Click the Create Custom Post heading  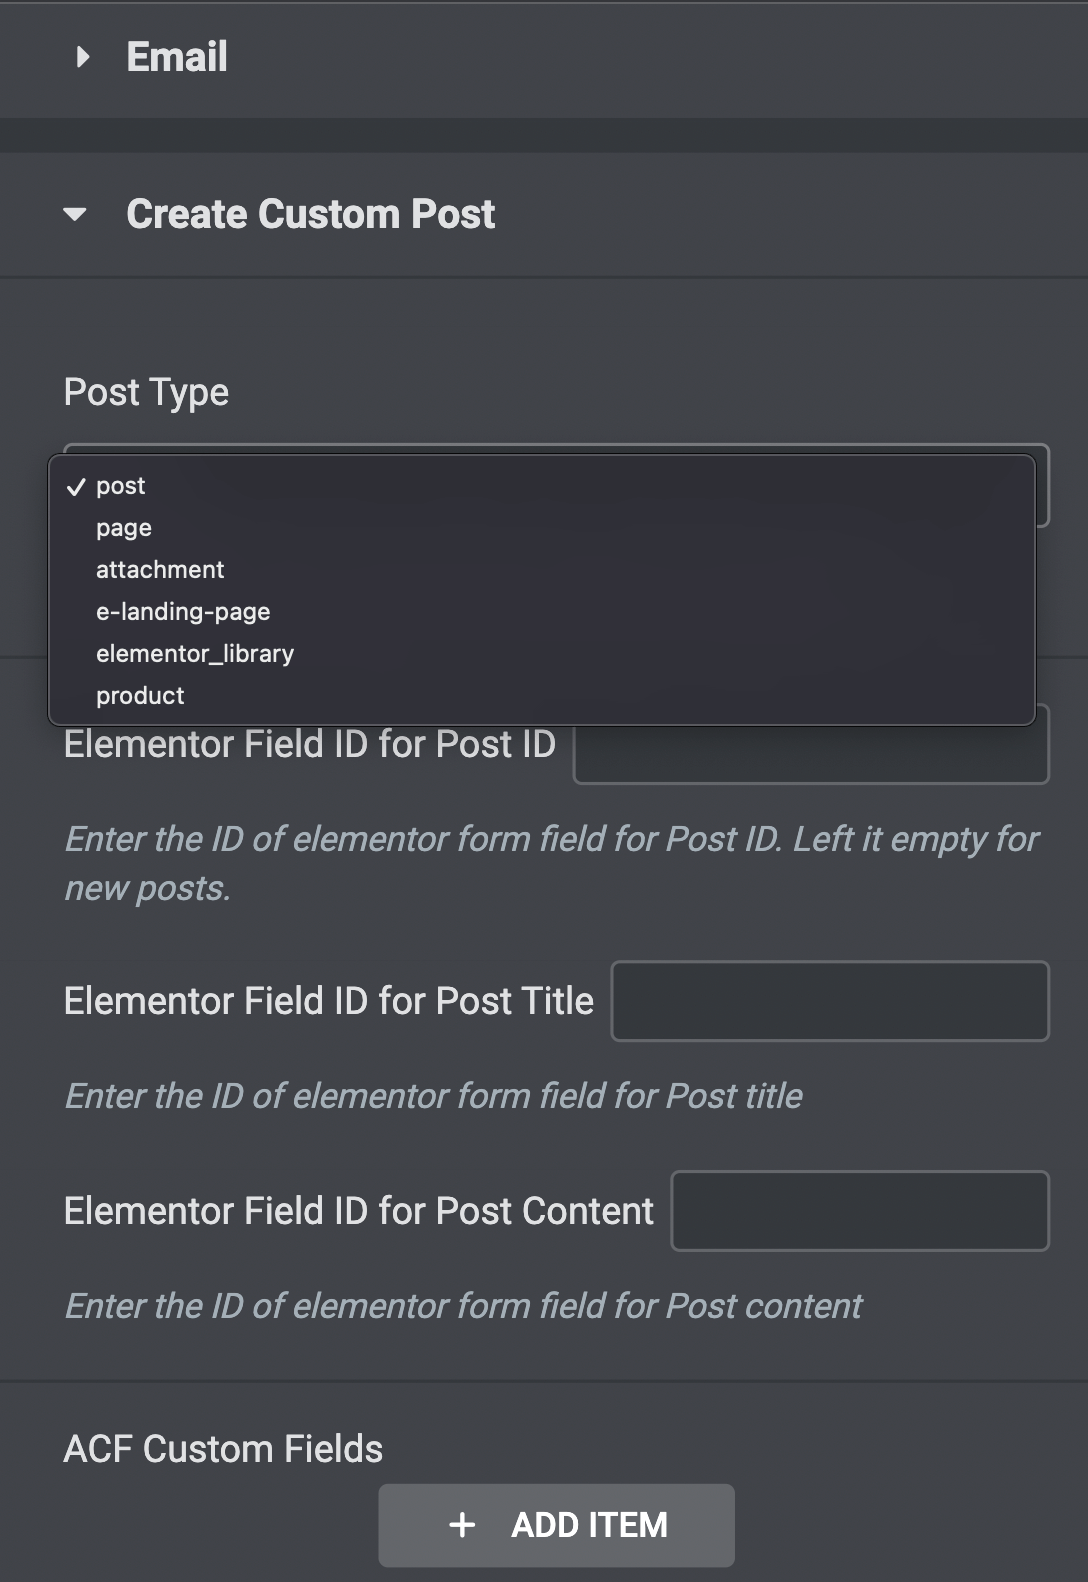(310, 214)
